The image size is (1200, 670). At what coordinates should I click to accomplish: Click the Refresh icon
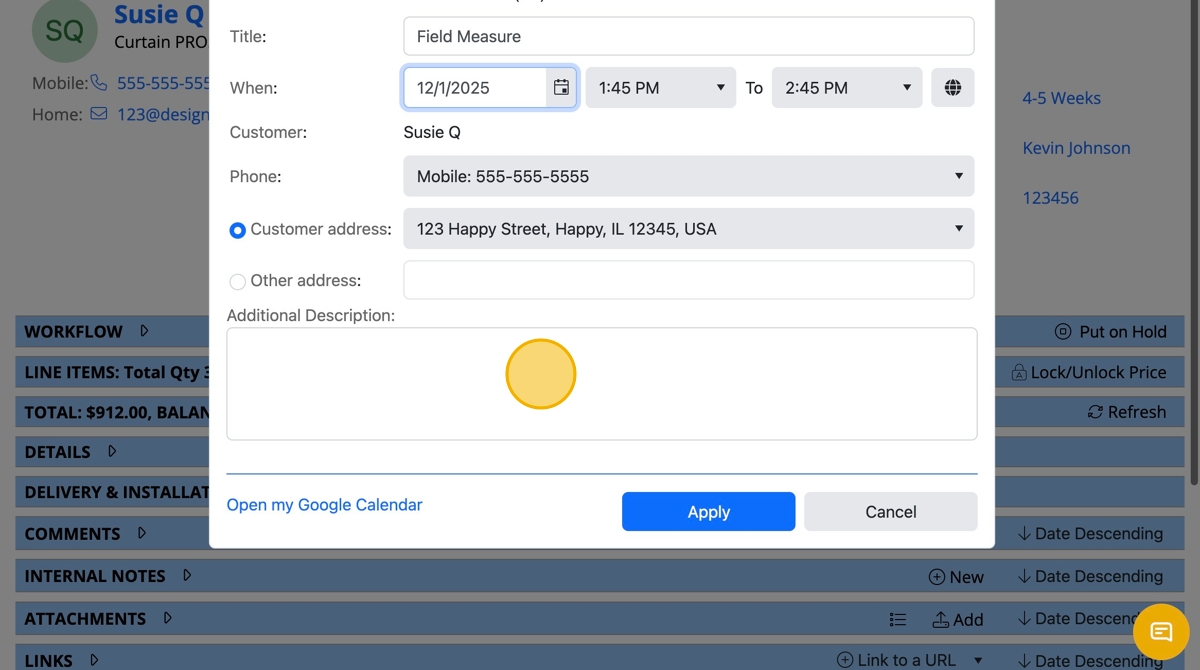[x=1095, y=412]
